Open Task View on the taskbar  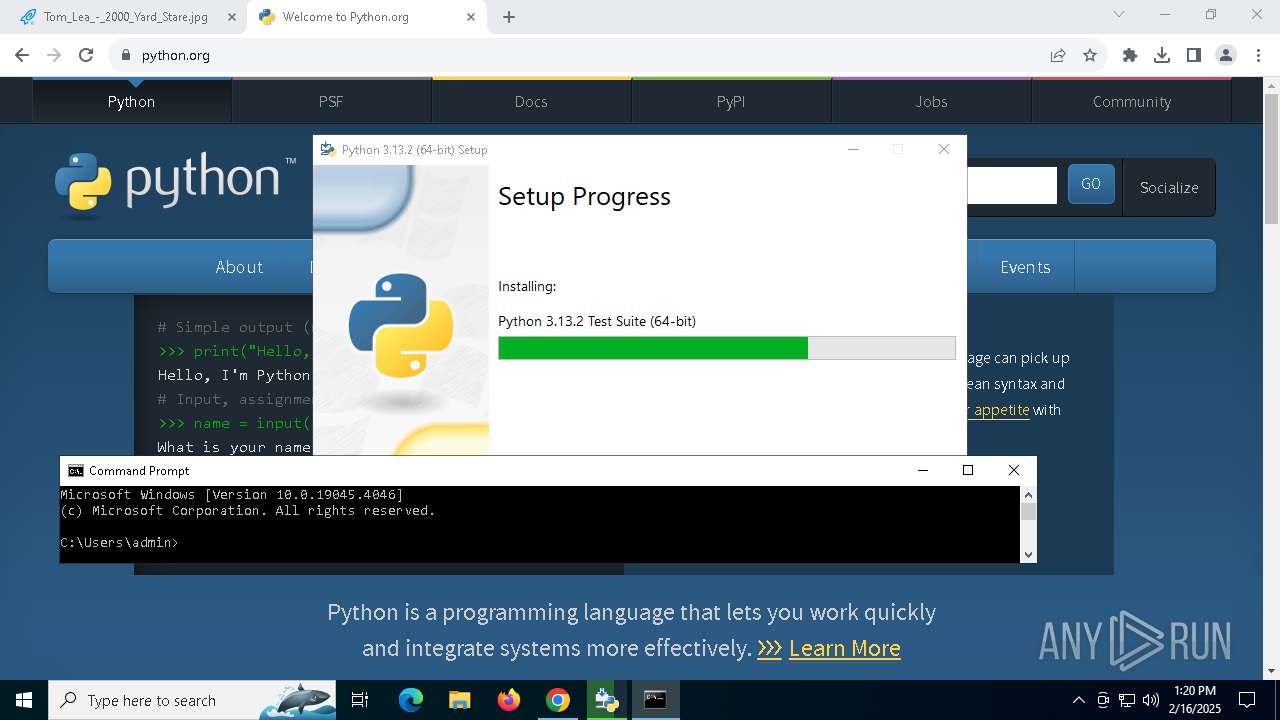[360, 700]
